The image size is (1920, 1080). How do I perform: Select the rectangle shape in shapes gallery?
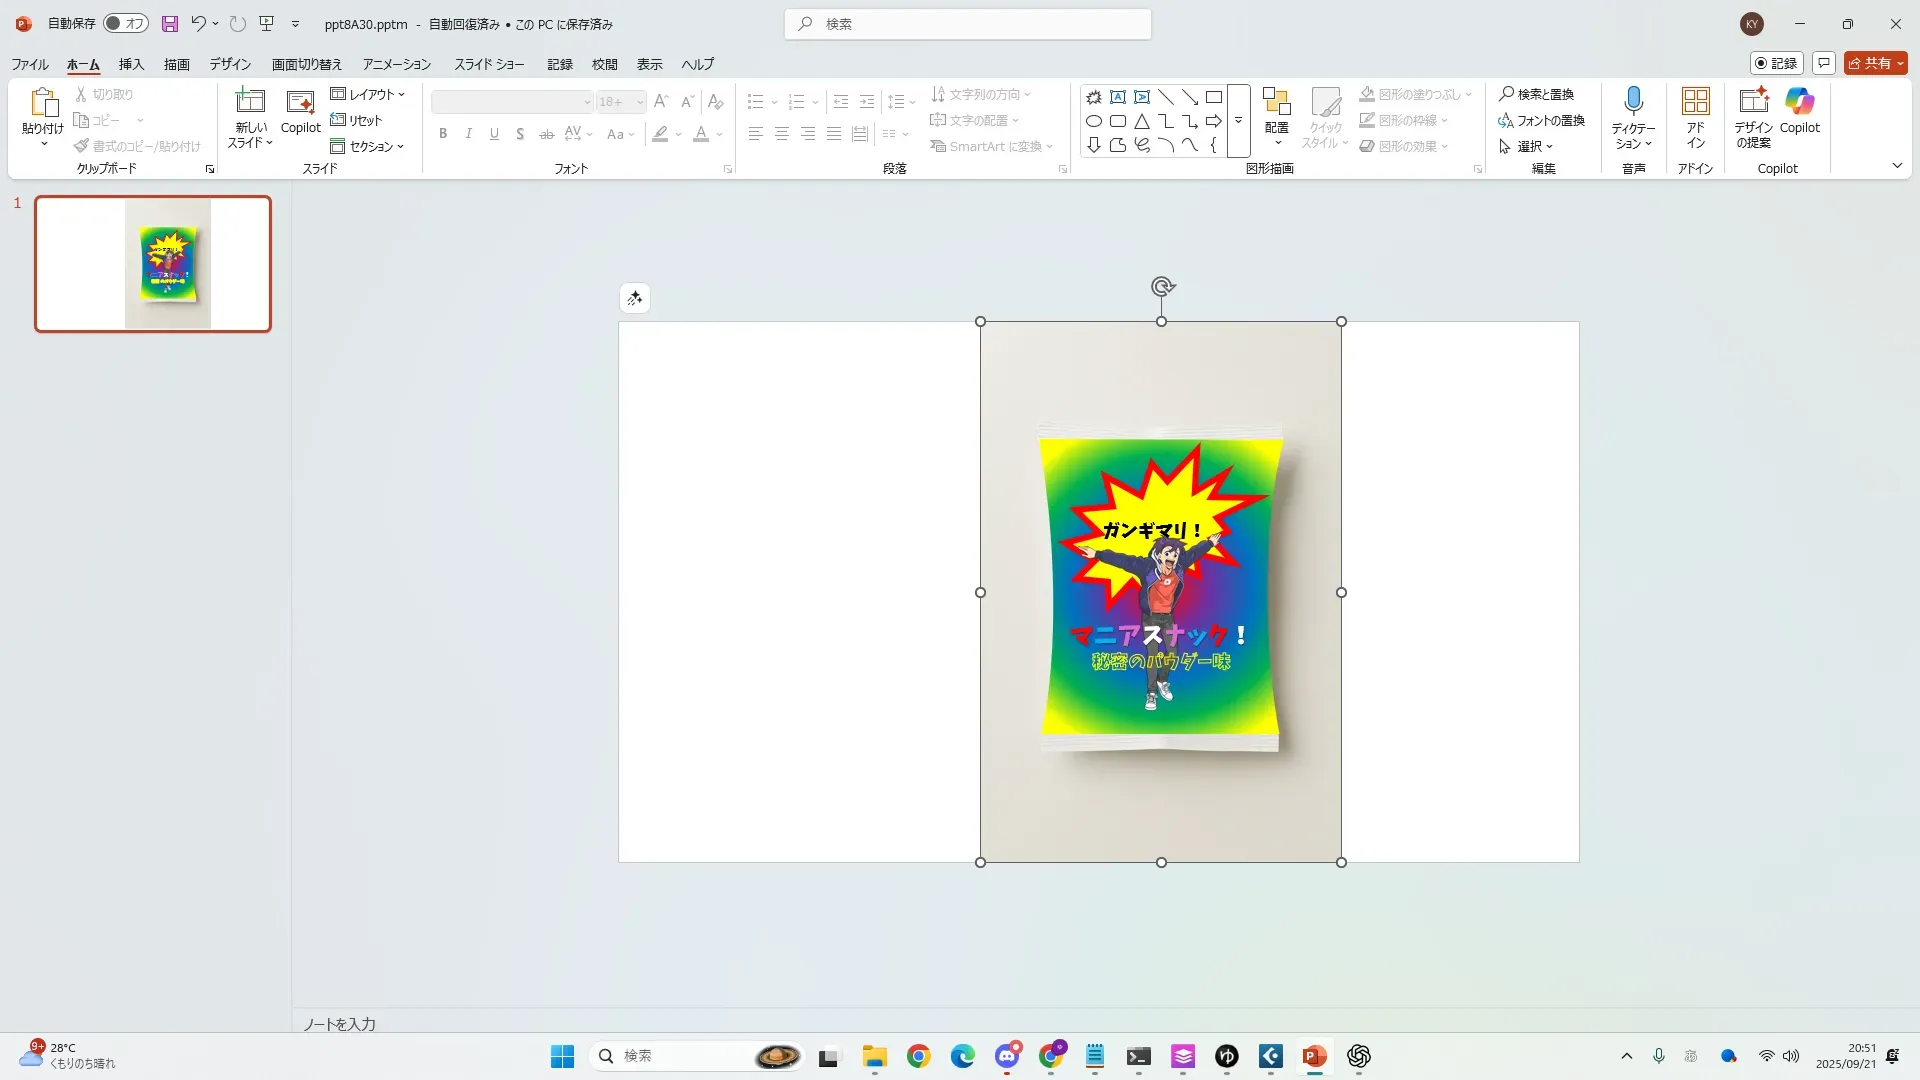coord(1213,97)
